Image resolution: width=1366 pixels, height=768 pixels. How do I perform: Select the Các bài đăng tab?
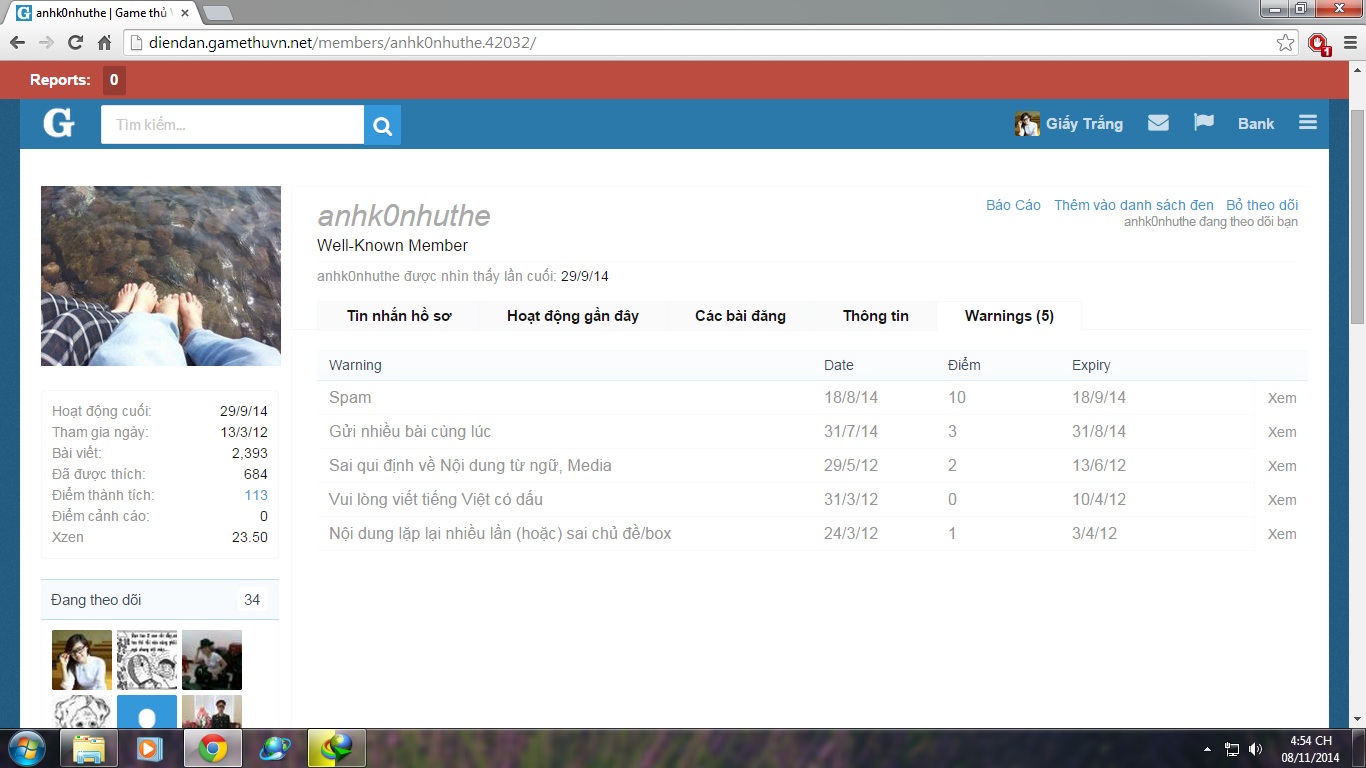(740, 316)
